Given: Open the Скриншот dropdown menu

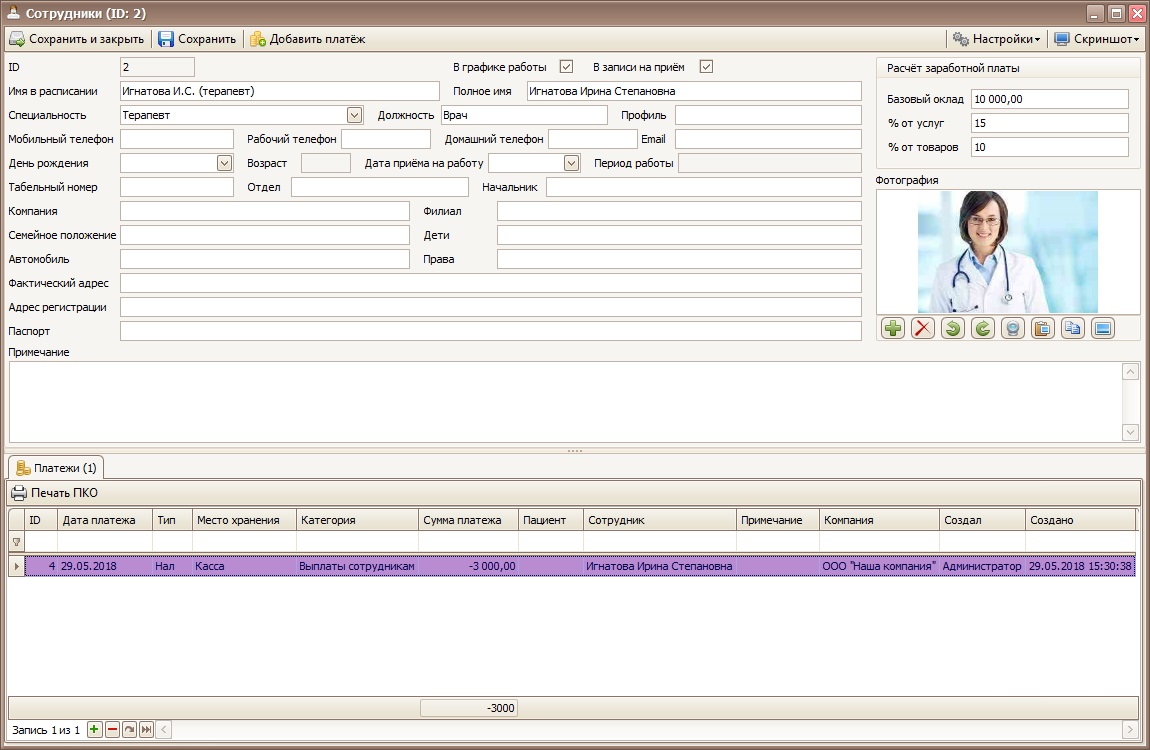Looking at the screenshot, I should coord(1096,39).
